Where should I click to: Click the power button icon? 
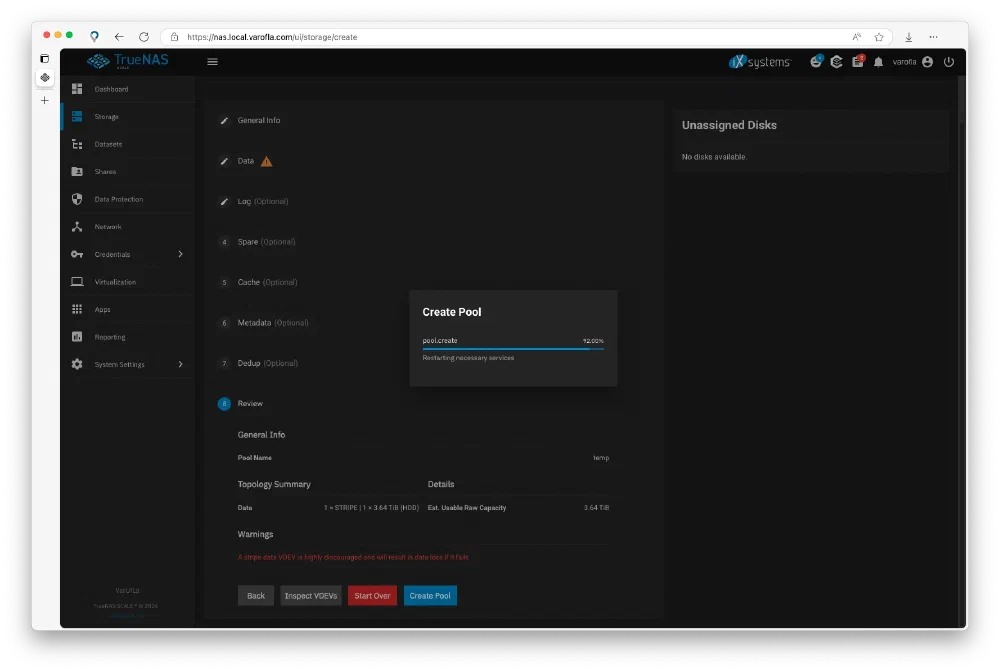(x=948, y=62)
